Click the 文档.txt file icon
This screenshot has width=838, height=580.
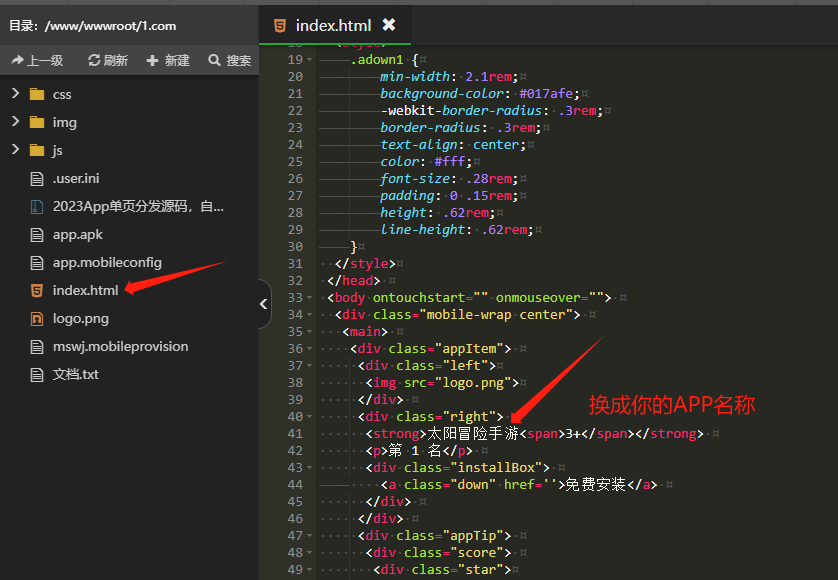pyautogui.click(x=37, y=375)
